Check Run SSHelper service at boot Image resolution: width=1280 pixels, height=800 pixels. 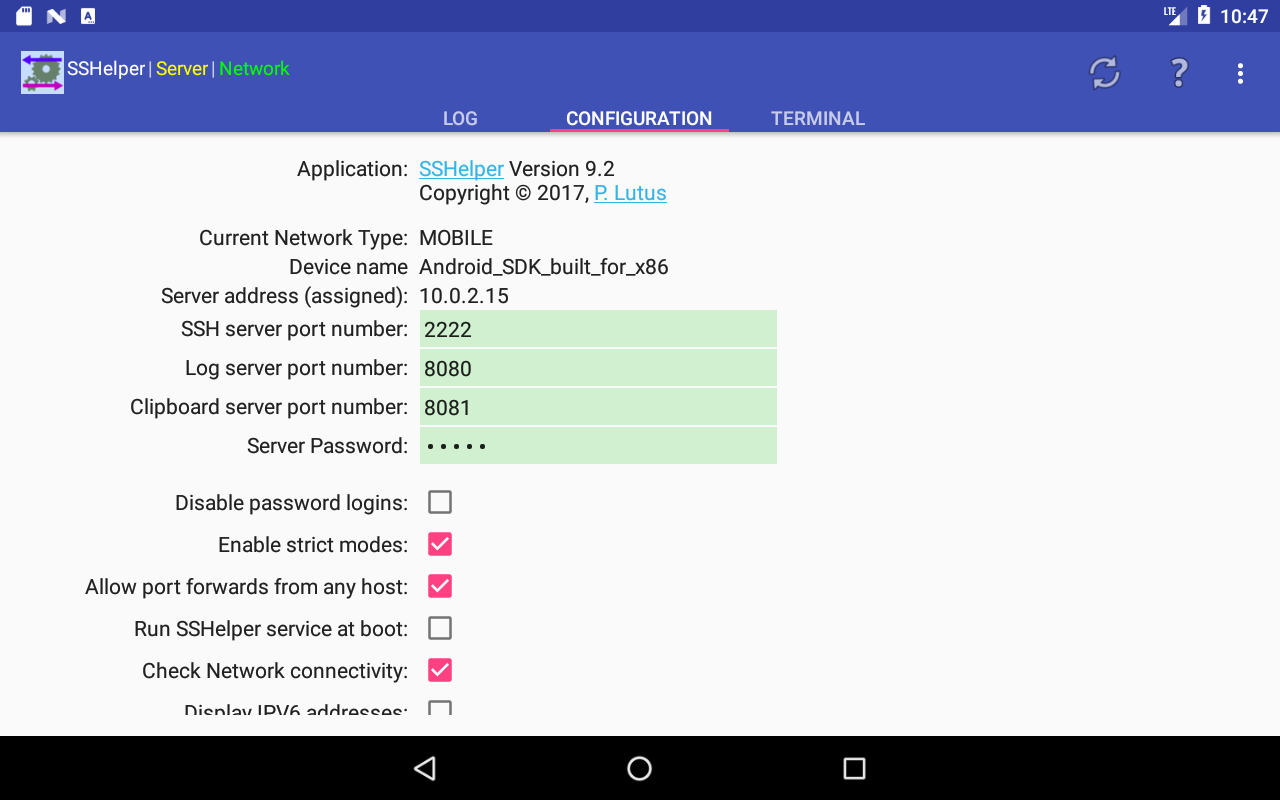click(440, 628)
